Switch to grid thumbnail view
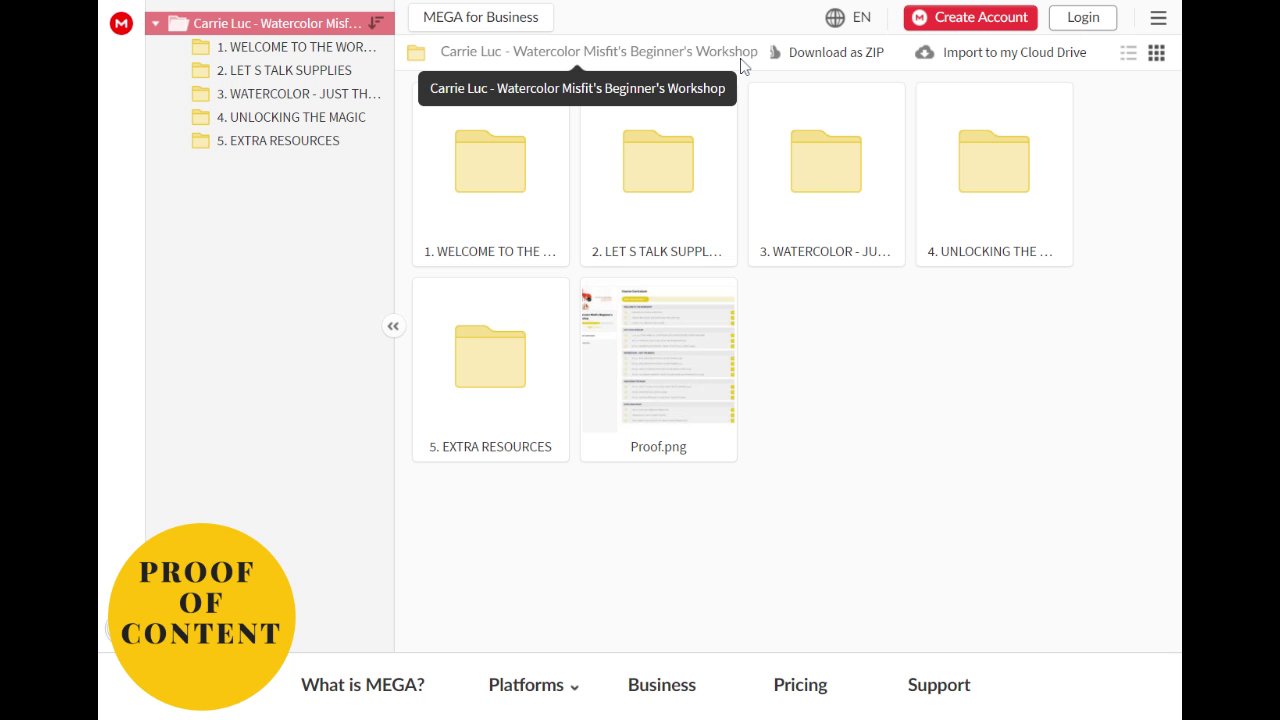Screen dimensions: 1280x720 (1156, 53)
